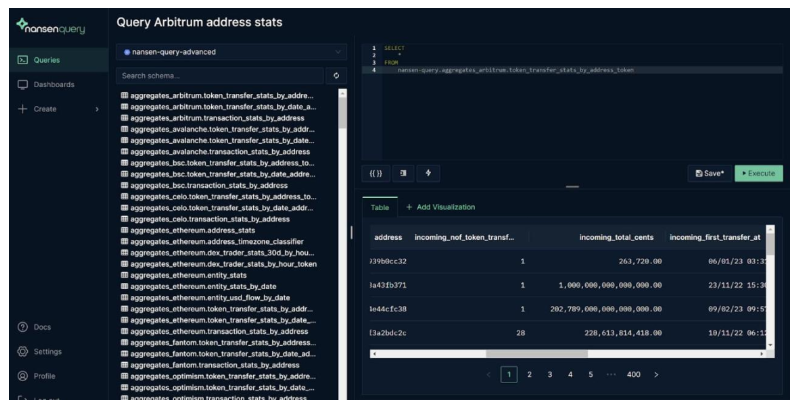Click table icon beside aggregates_ethereum.address_stats
Image resolution: width=793 pixels, height=403 pixels.
(x=124, y=230)
